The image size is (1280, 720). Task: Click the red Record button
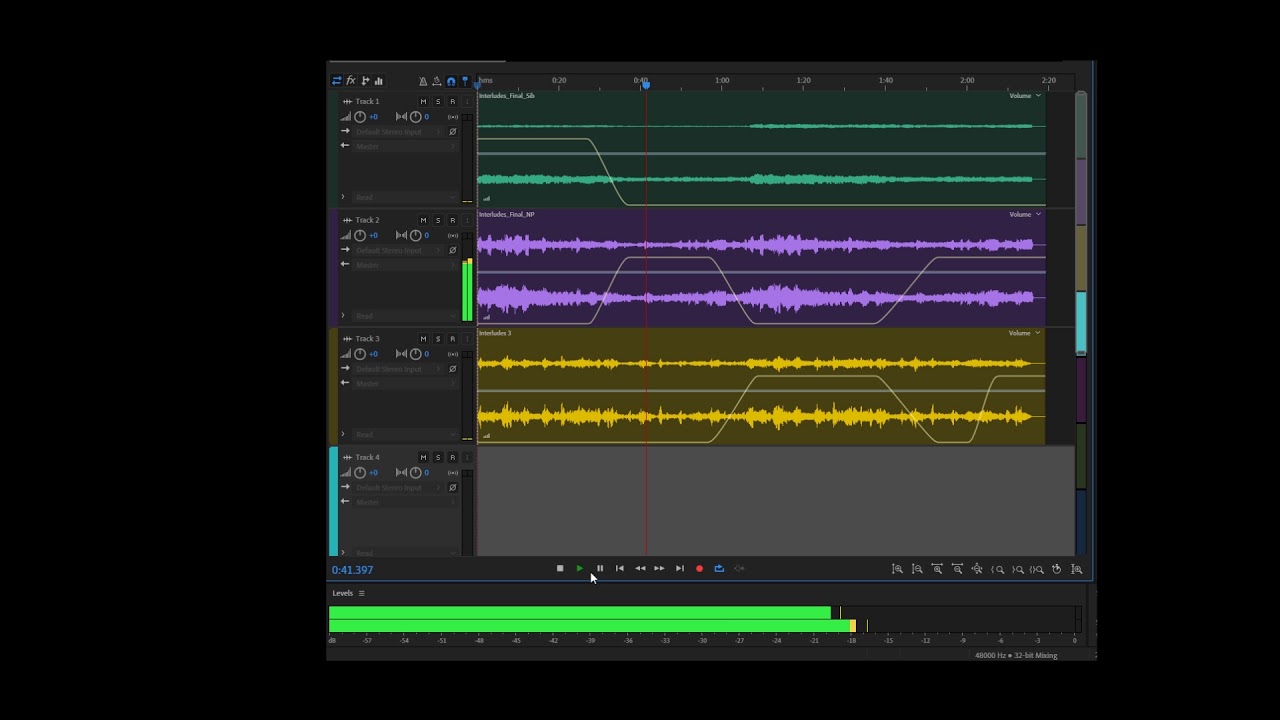pyautogui.click(x=699, y=568)
